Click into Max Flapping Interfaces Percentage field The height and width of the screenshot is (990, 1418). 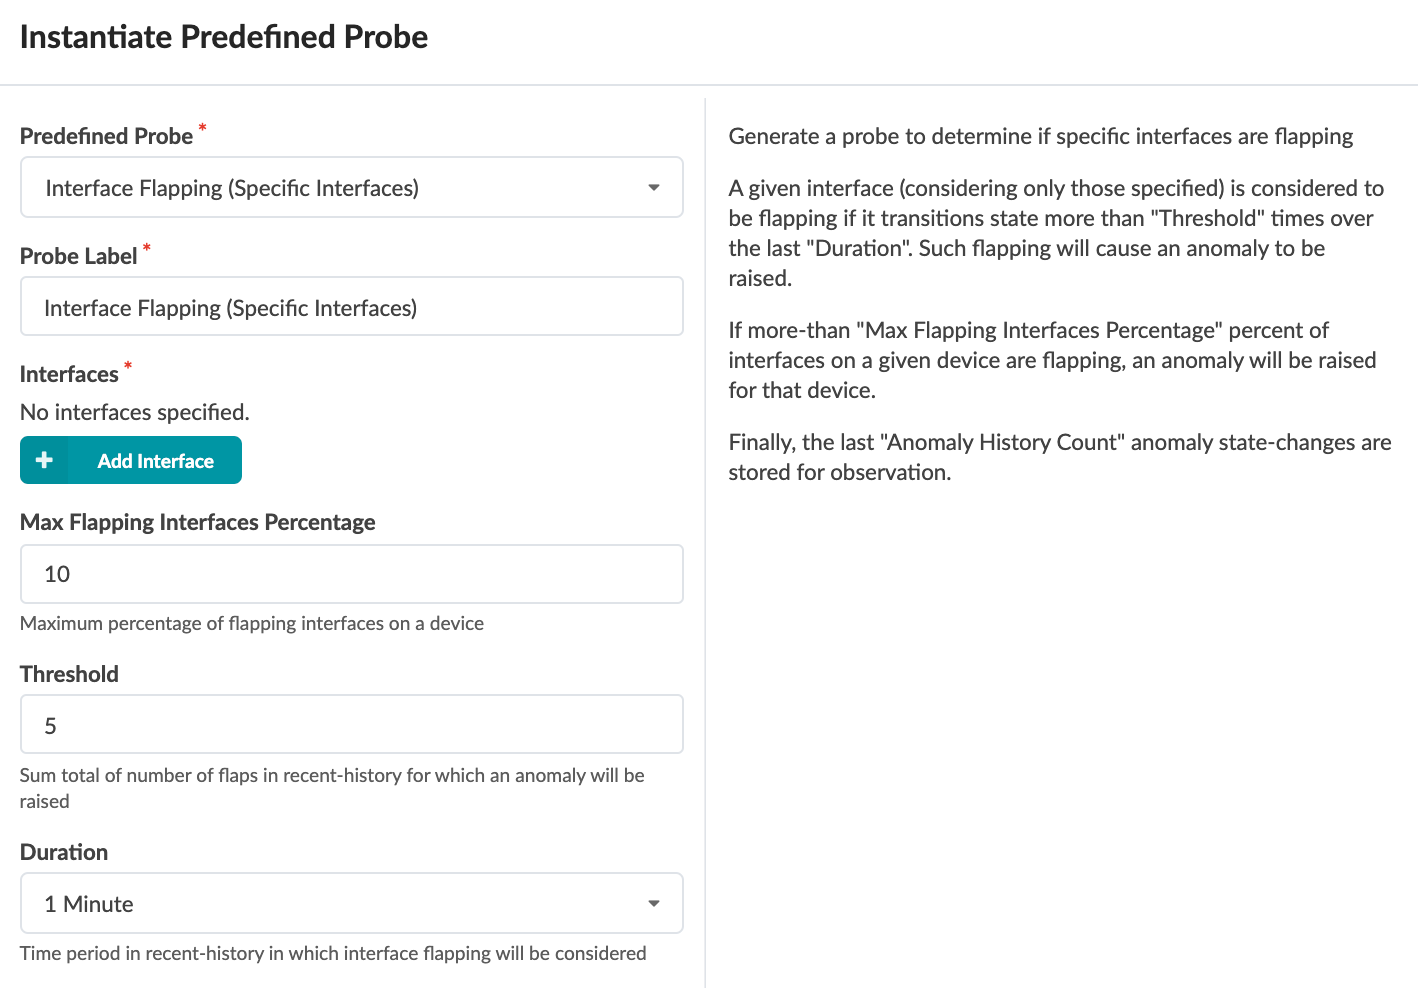351,574
